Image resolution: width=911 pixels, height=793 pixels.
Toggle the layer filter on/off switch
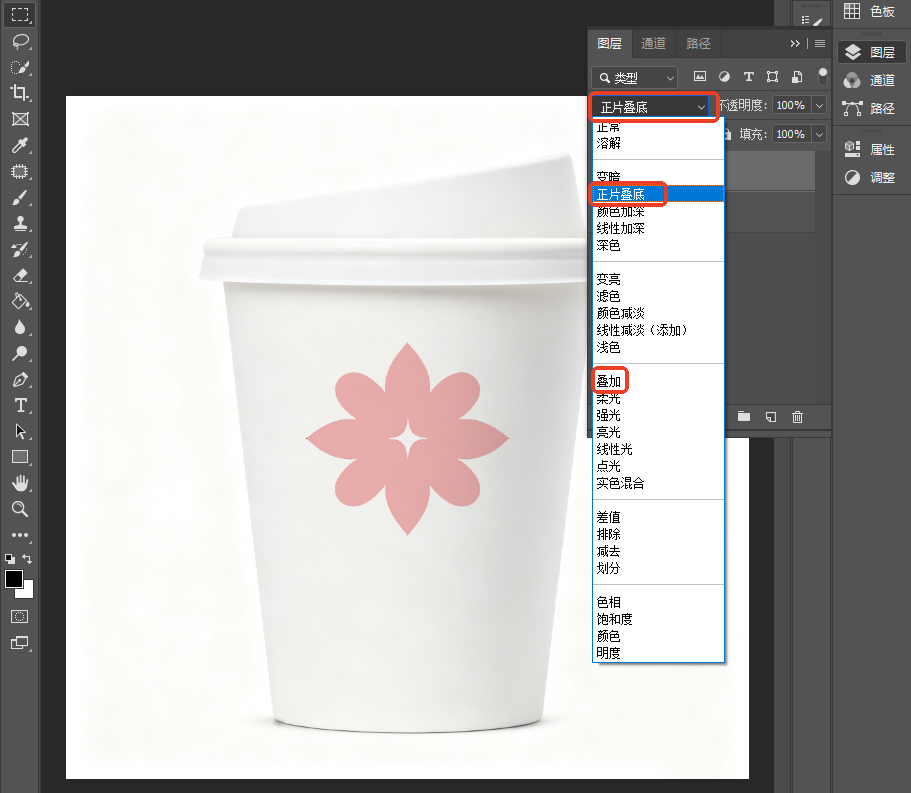(823, 76)
